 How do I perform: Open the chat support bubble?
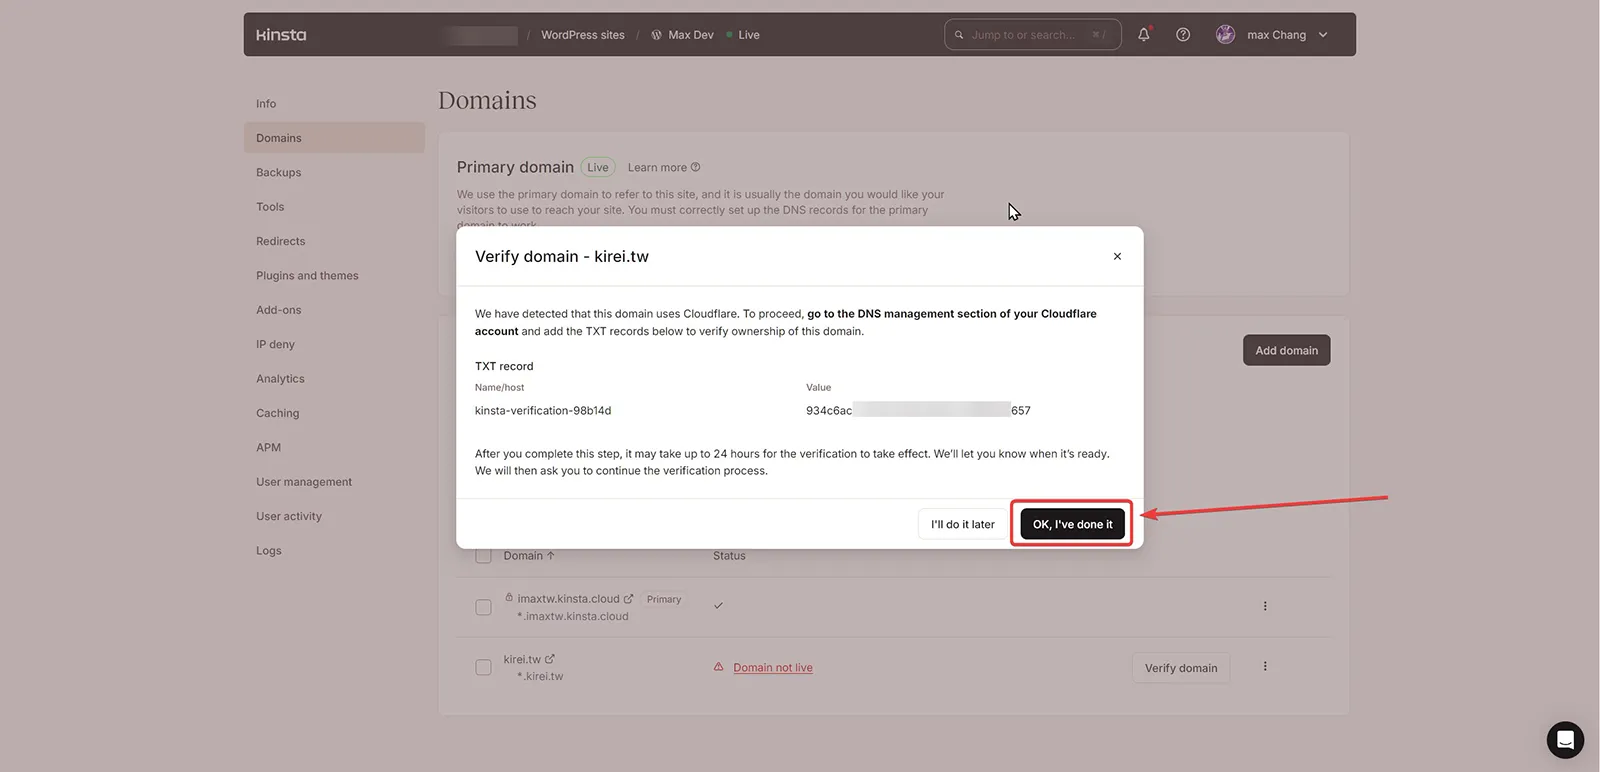click(x=1565, y=740)
